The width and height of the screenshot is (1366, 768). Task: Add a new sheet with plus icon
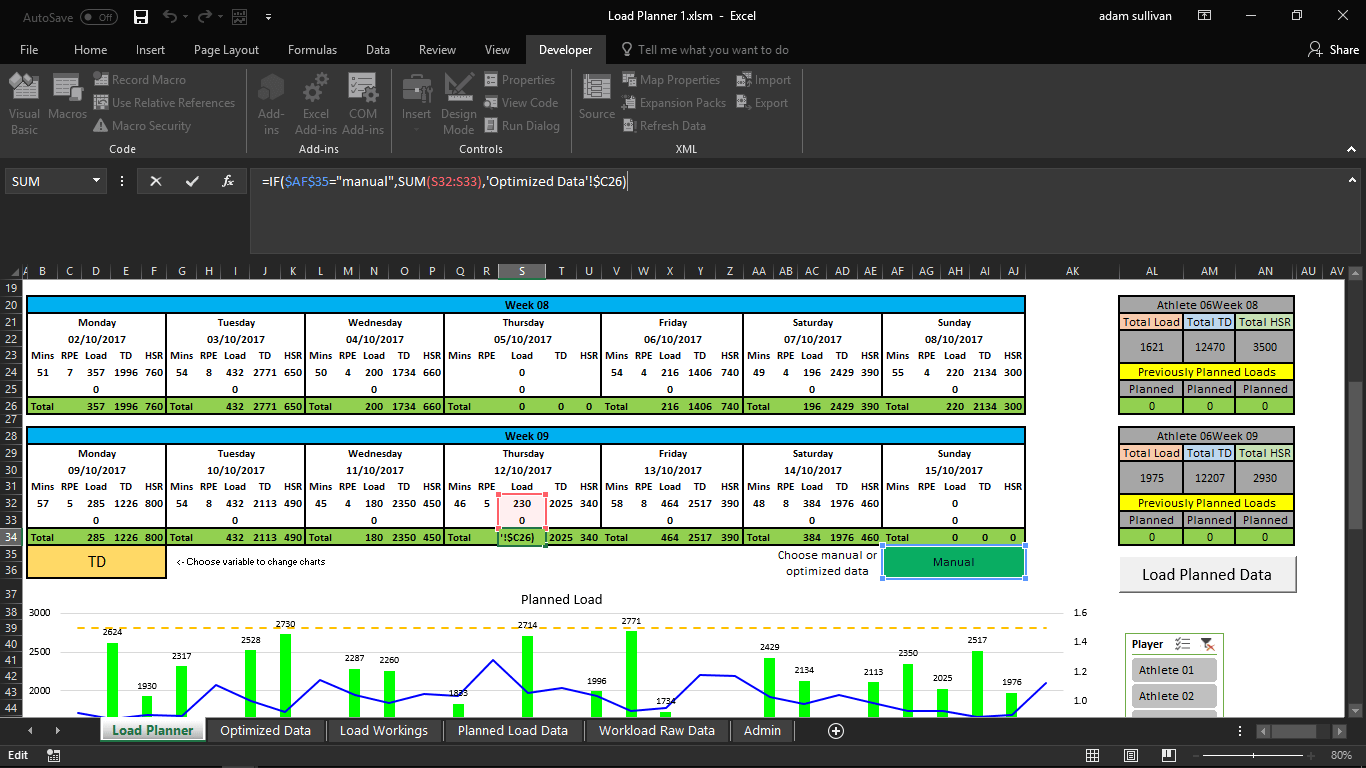click(836, 731)
